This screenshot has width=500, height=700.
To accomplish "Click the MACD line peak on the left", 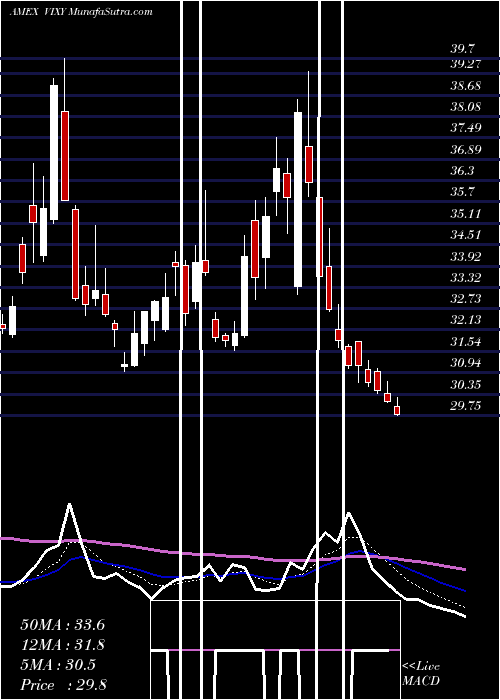I will click(x=70, y=504).
